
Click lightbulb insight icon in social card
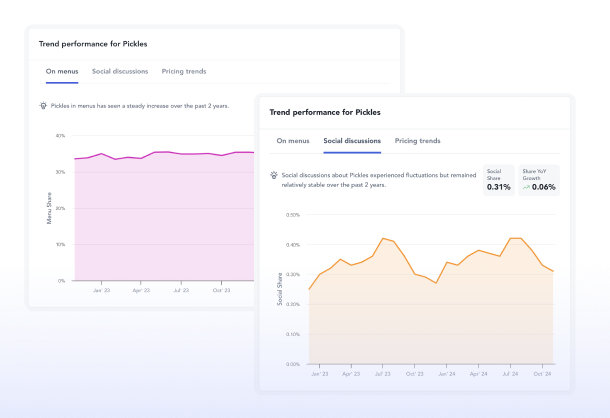pyautogui.click(x=274, y=175)
